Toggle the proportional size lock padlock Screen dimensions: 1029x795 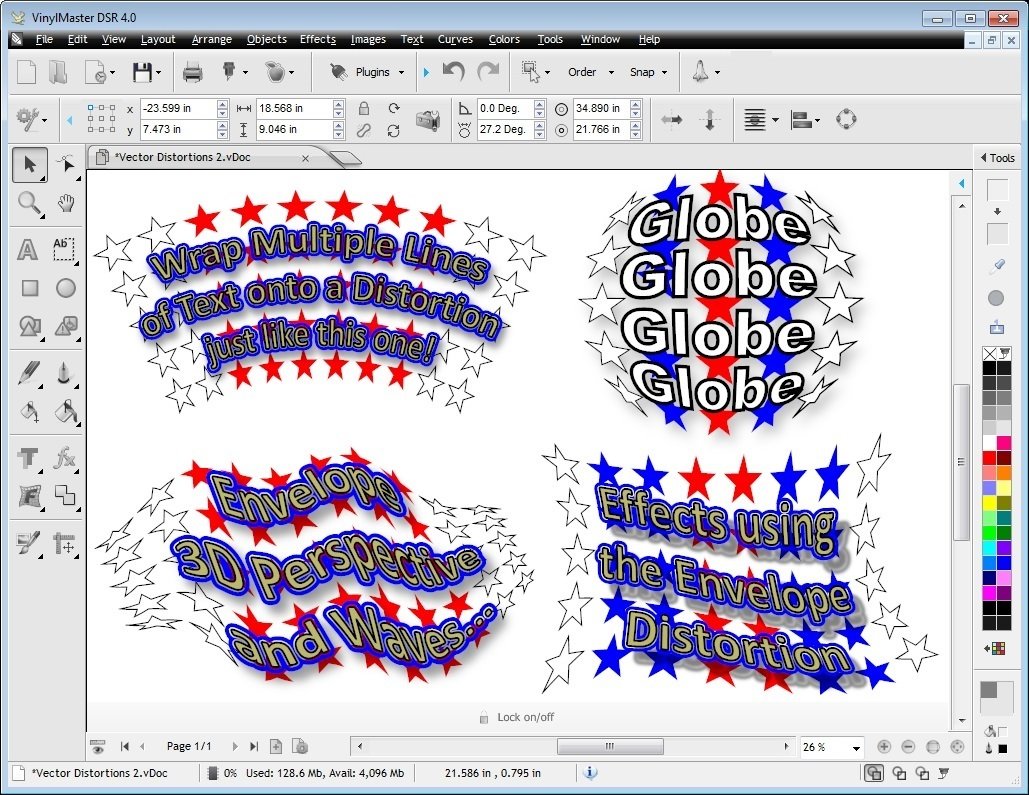click(364, 108)
